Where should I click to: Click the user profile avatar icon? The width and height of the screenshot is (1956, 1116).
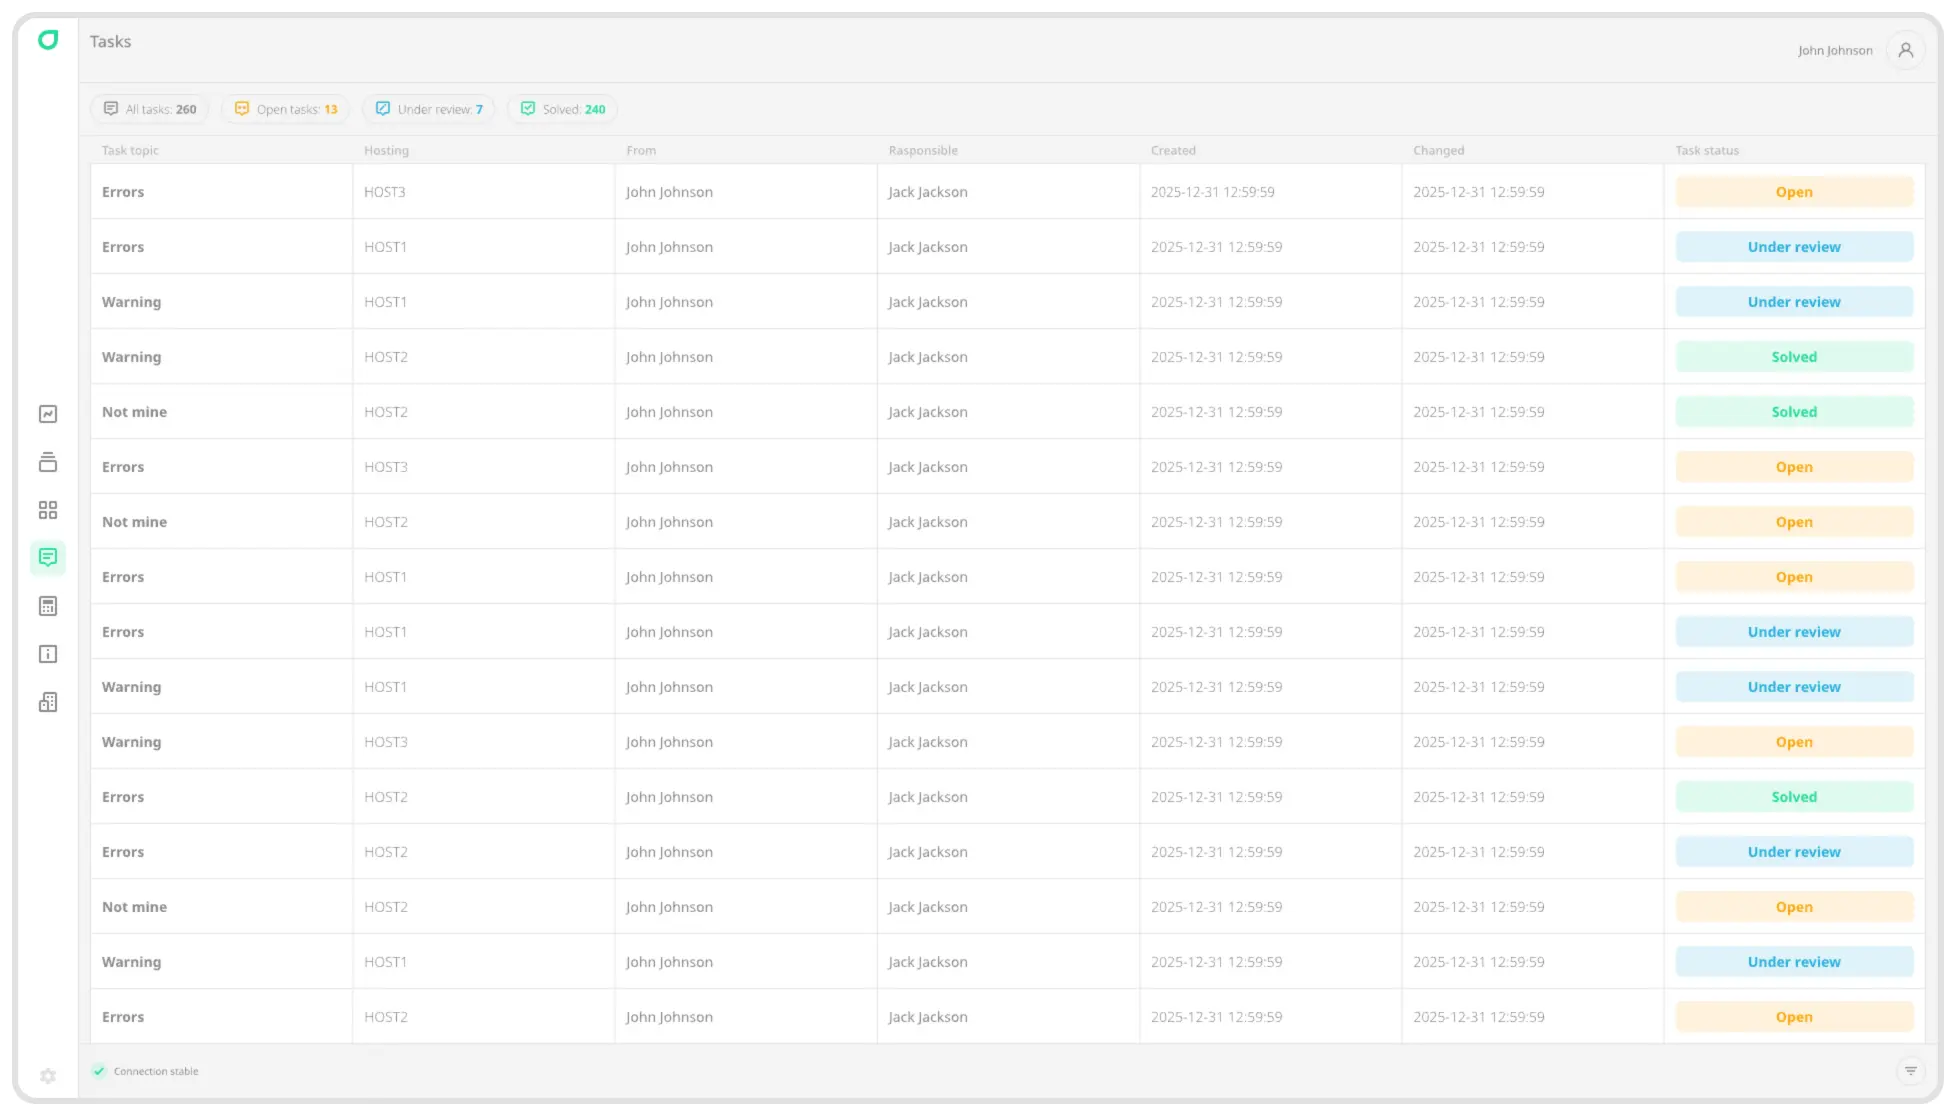(1905, 50)
